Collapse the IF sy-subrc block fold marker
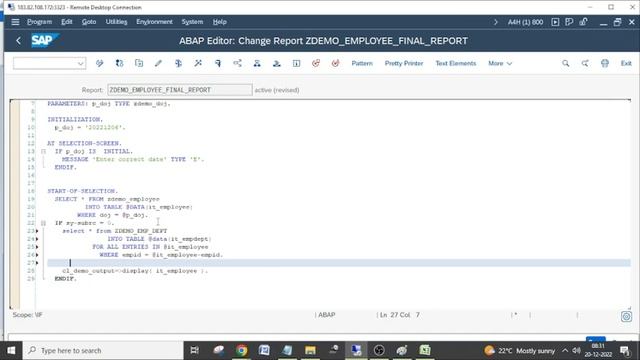The height and width of the screenshot is (360, 640). pyautogui.click(x=43, y=223)
